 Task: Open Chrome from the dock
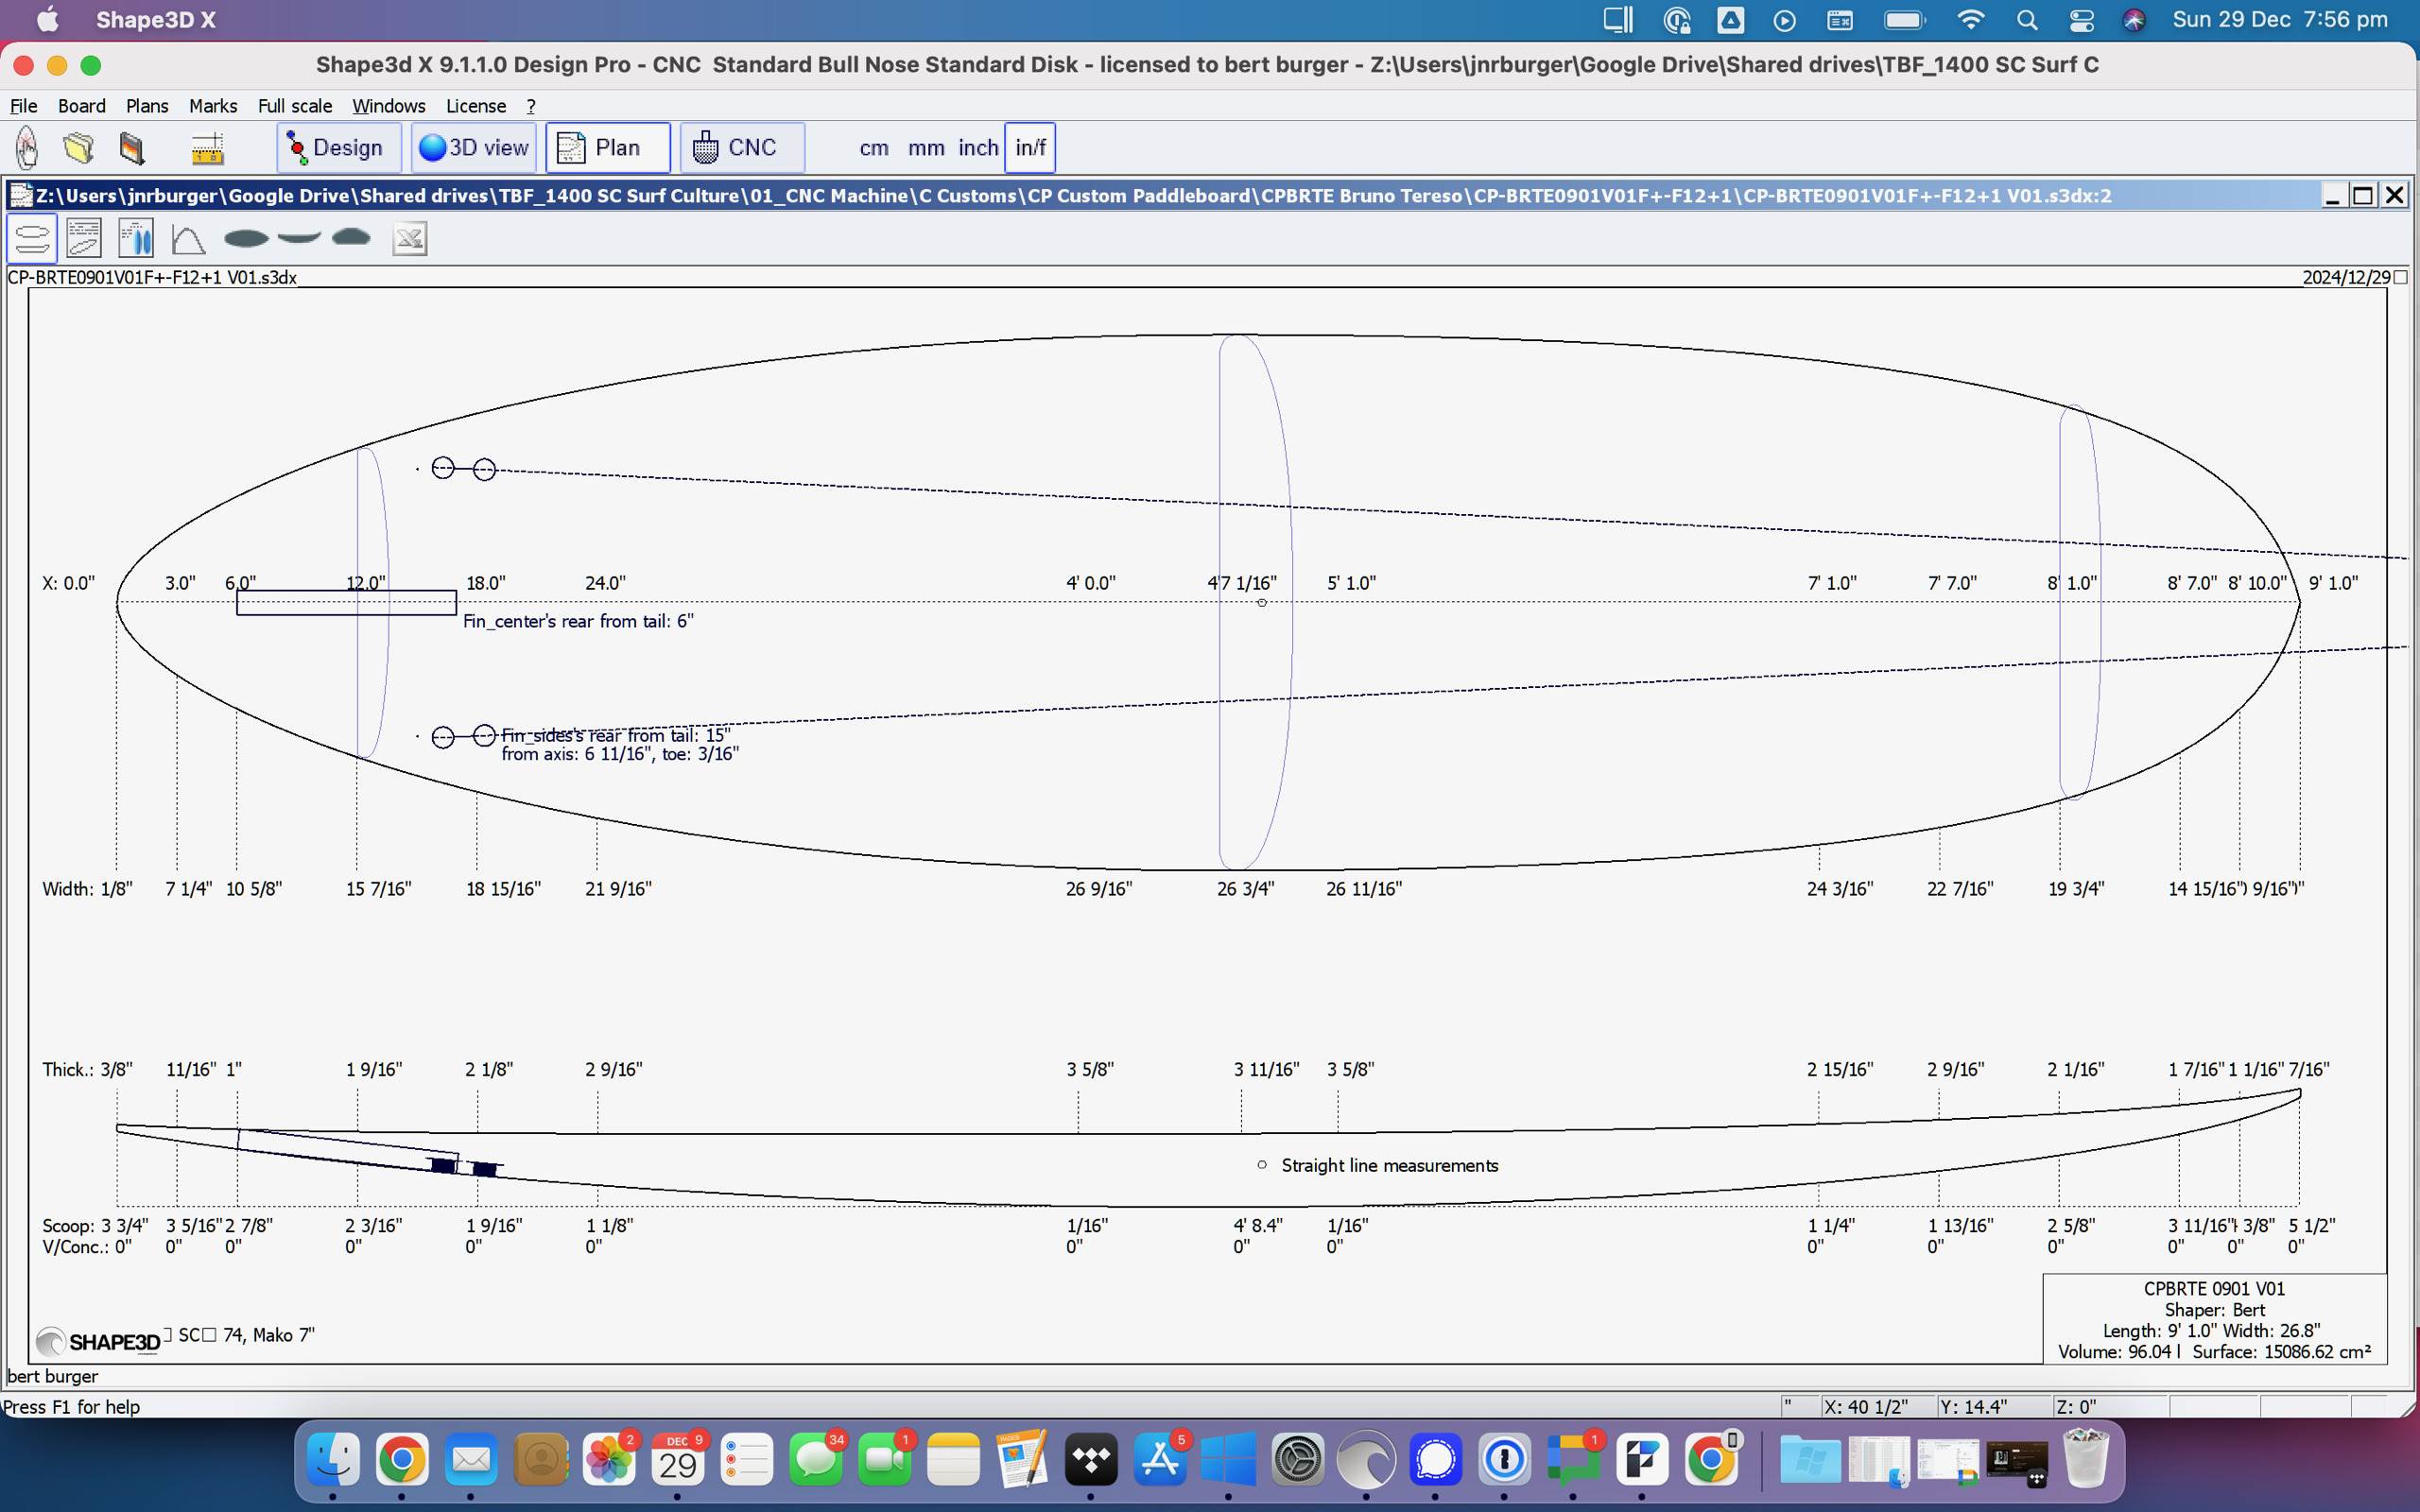(402, 1461)
